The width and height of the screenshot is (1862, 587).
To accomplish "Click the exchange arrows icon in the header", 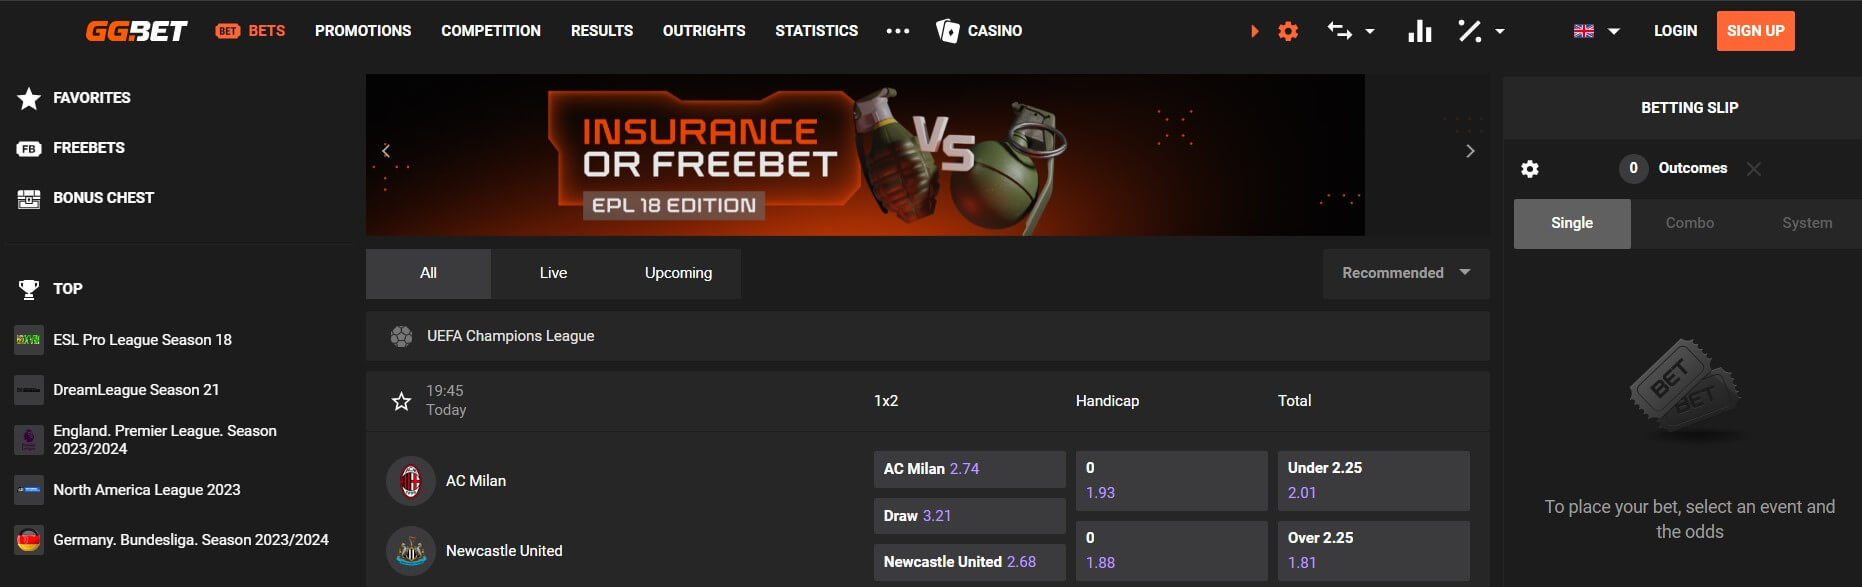I will click(1341, 31).
